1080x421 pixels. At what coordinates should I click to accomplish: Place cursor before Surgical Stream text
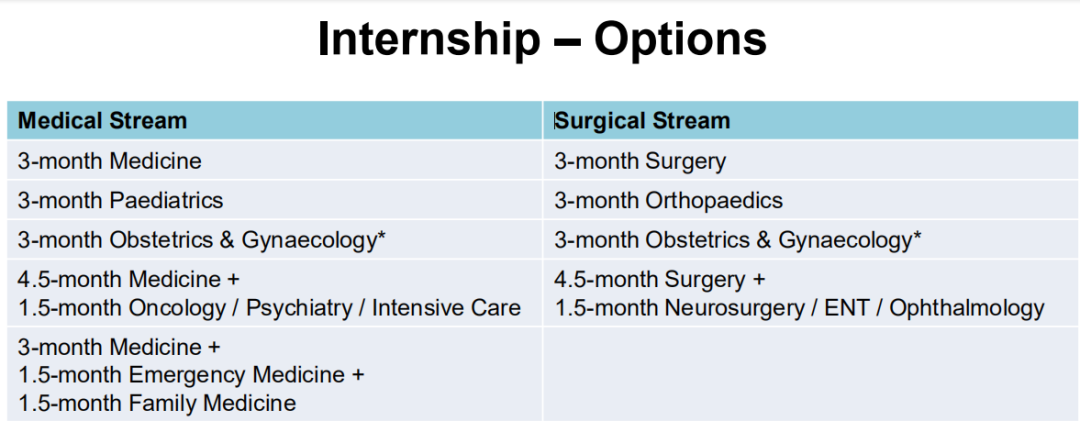point(555,121)
